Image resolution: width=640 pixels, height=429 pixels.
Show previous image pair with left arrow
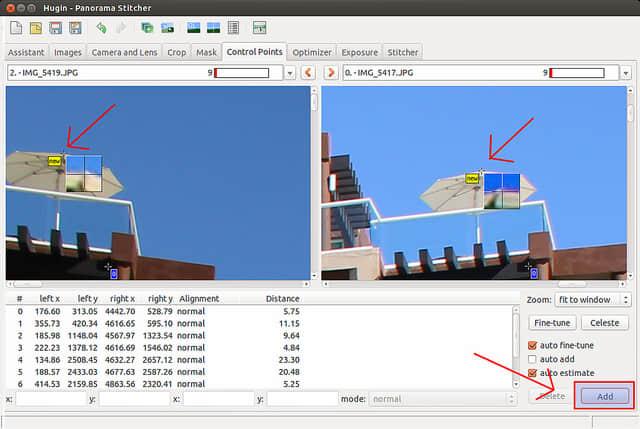308,73
